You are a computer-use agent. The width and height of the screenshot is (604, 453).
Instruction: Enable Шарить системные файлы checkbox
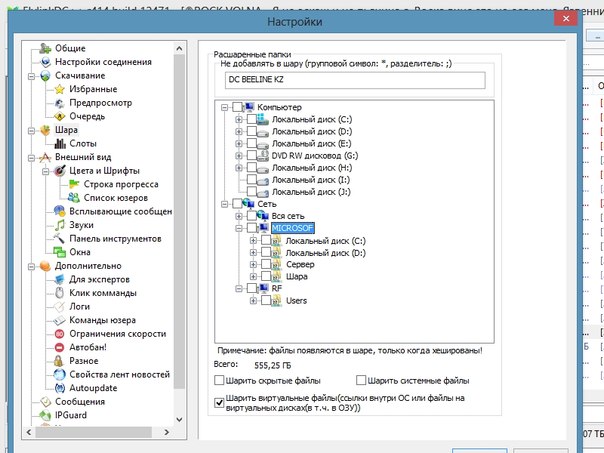coord(360,381)
